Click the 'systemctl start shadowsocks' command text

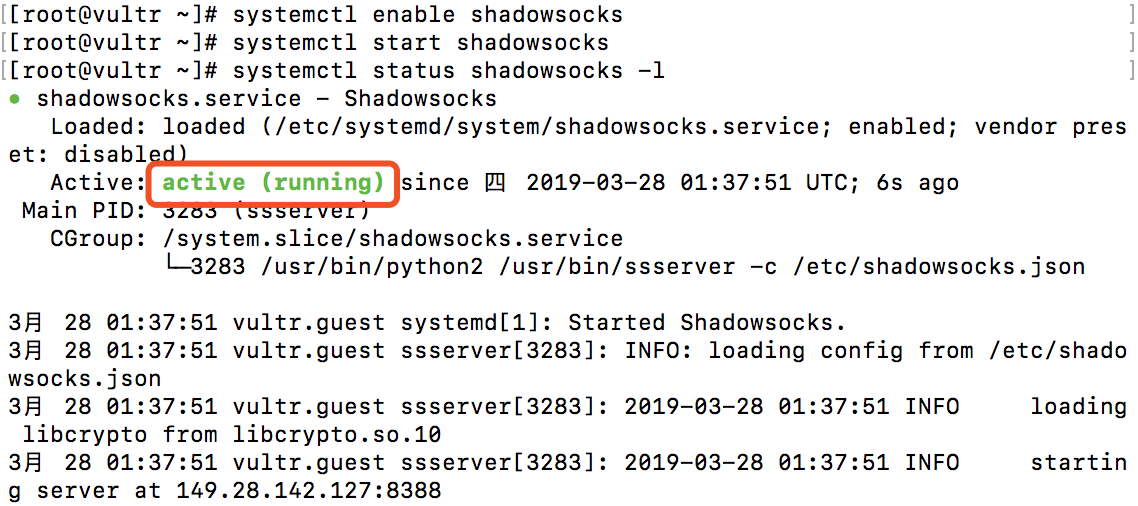(x=420, y=43)
